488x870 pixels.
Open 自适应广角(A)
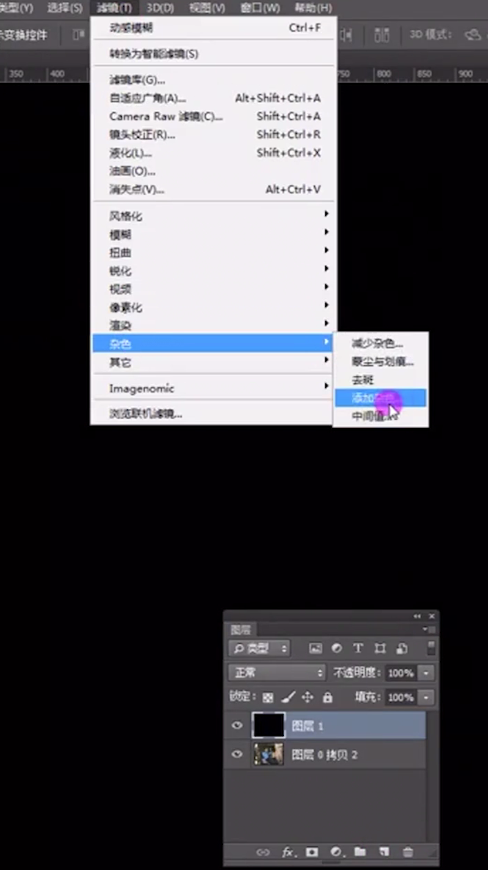coord(214,98)
